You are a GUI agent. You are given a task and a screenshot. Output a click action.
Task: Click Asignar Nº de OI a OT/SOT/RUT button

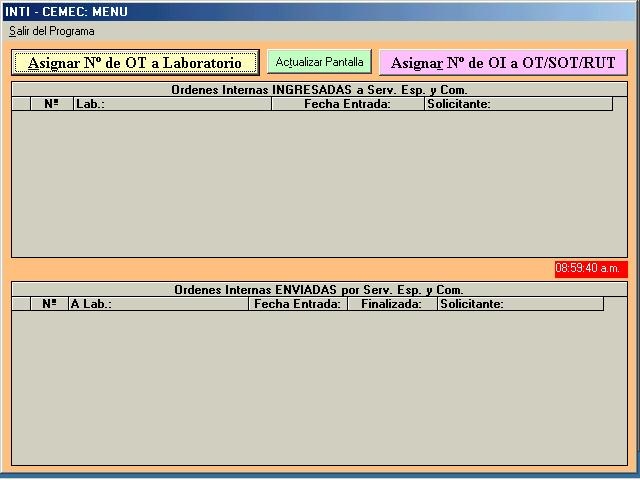pos(503,62)
